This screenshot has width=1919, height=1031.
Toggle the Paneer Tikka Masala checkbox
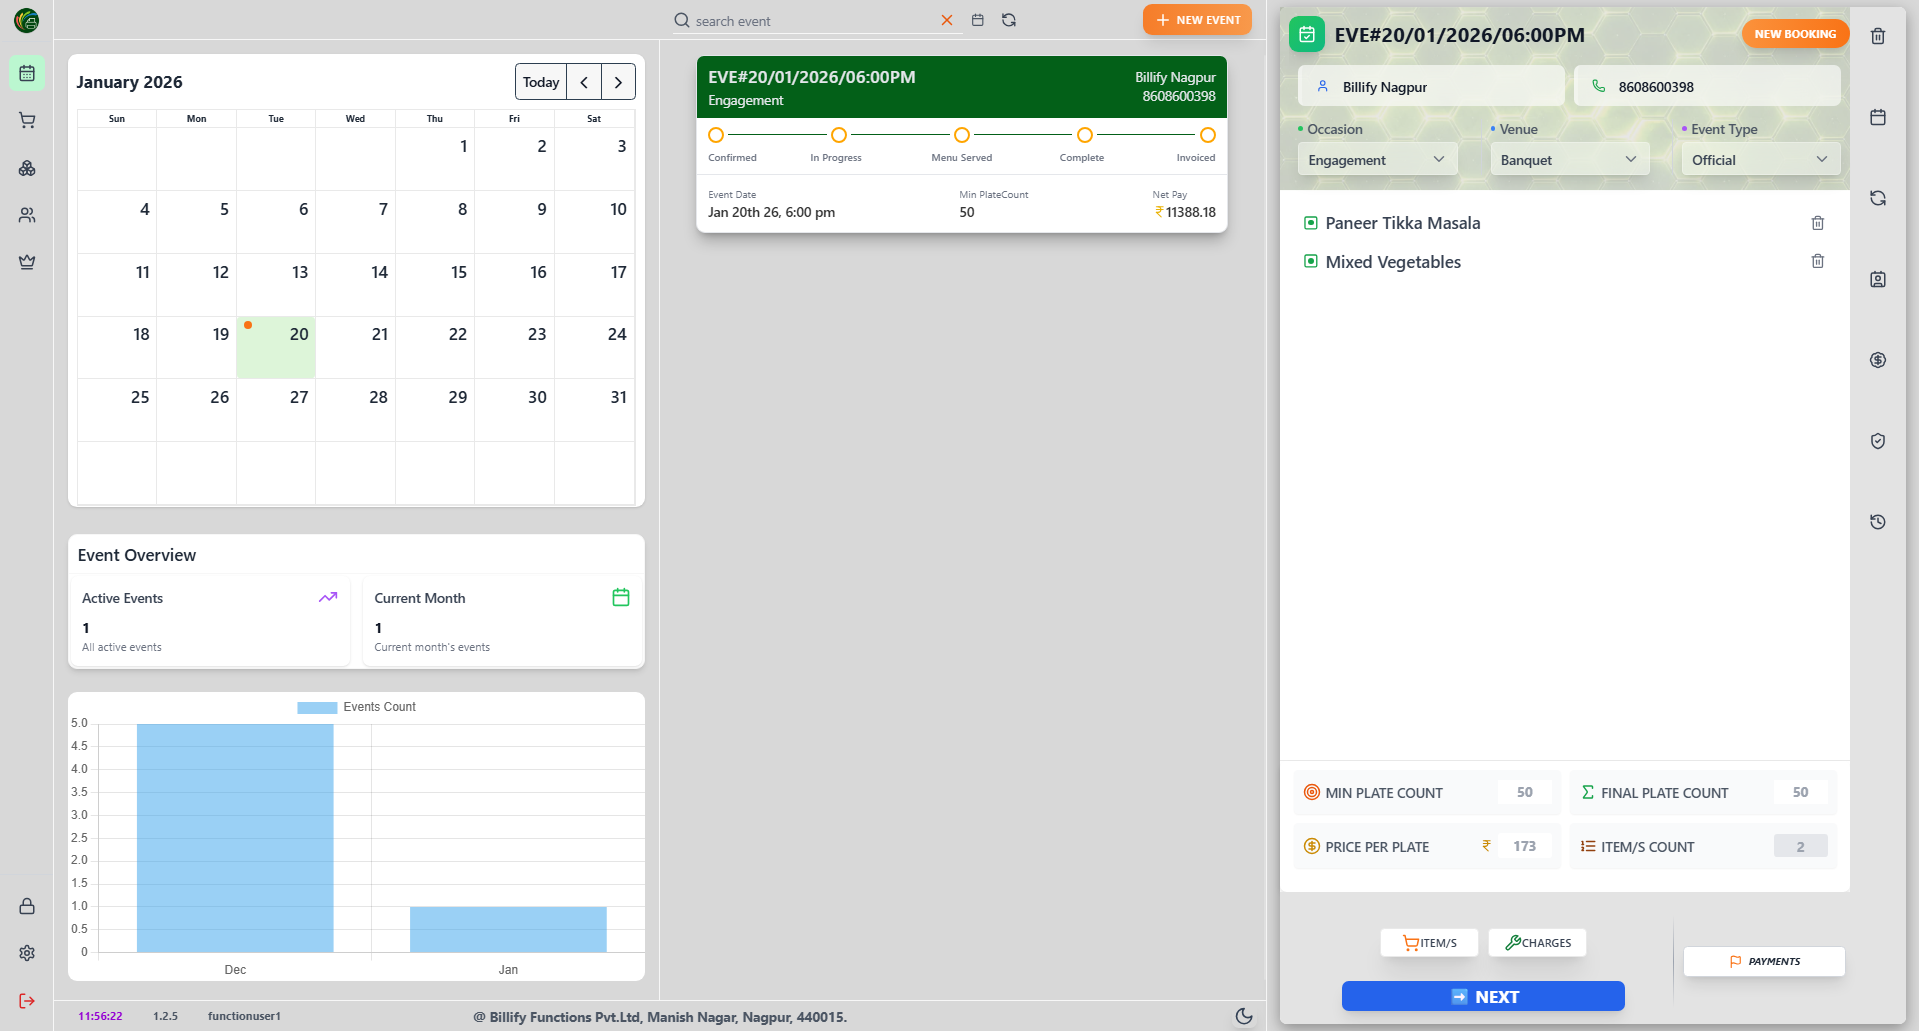click(1310, 223)
